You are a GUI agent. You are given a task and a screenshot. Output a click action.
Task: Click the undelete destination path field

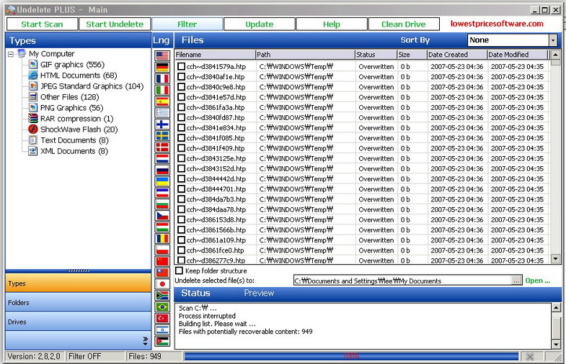(402, 281)
